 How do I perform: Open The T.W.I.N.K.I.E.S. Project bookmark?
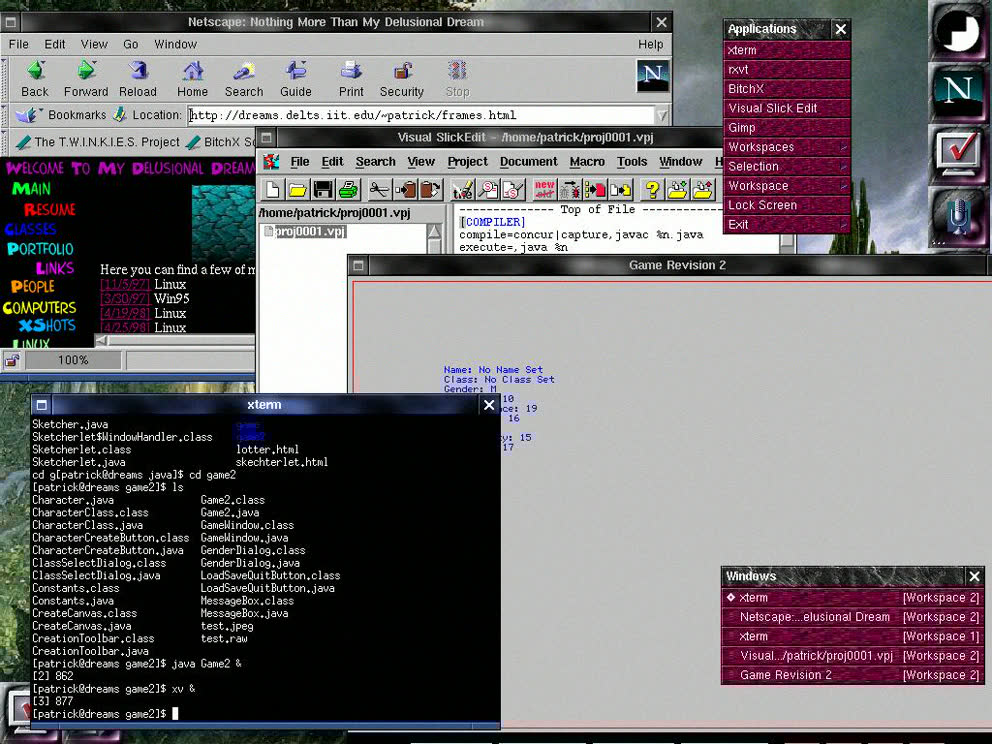[x=98, y=142]
